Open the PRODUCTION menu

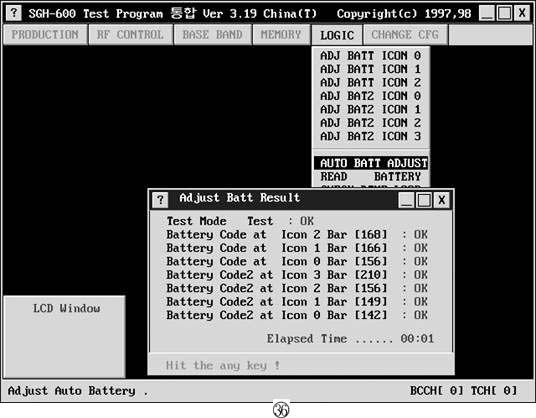click(45, 35)
